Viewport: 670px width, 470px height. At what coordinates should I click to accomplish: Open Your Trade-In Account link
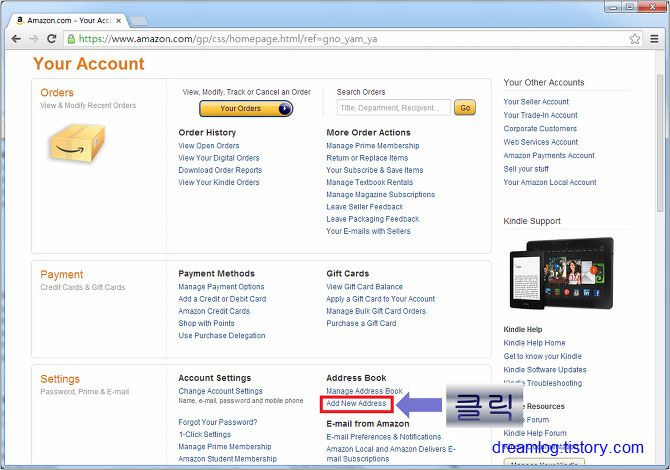tap(540, 115)
